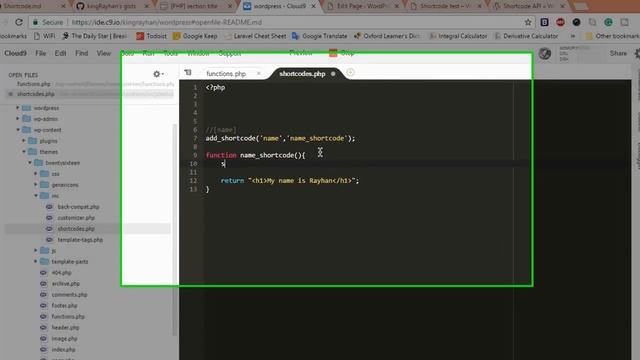Switch to the Shortcode API browser tab

[527, 6]
